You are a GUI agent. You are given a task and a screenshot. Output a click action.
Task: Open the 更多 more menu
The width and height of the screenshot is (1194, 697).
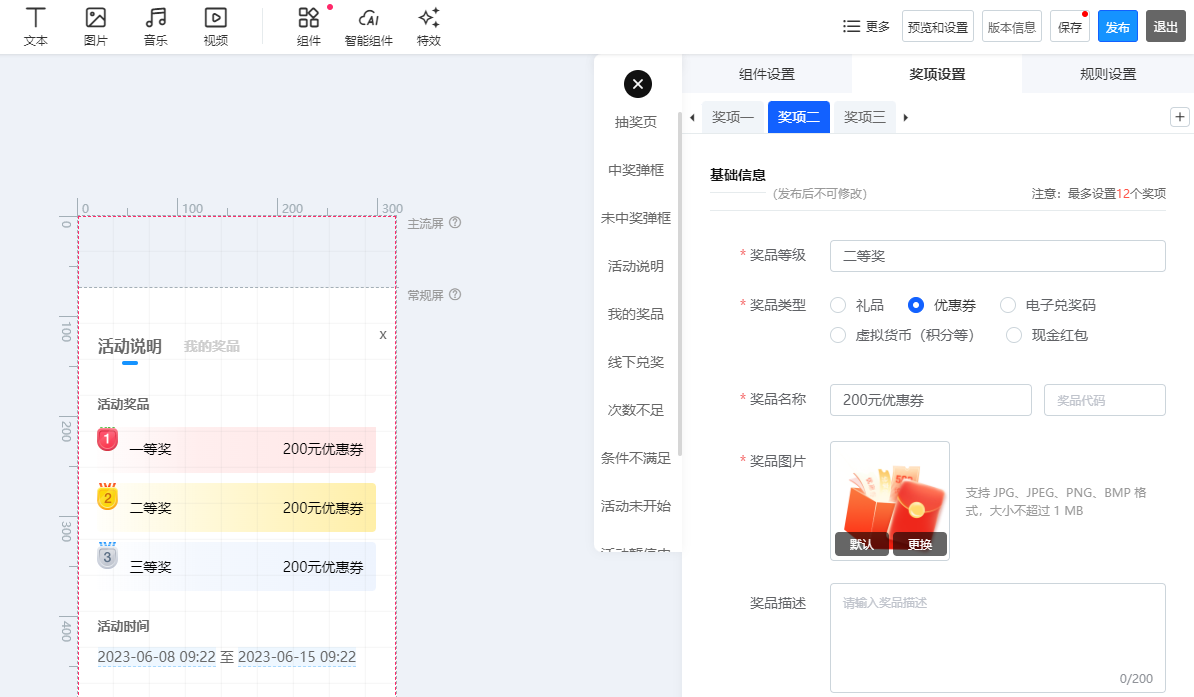[x=866, y=27]
